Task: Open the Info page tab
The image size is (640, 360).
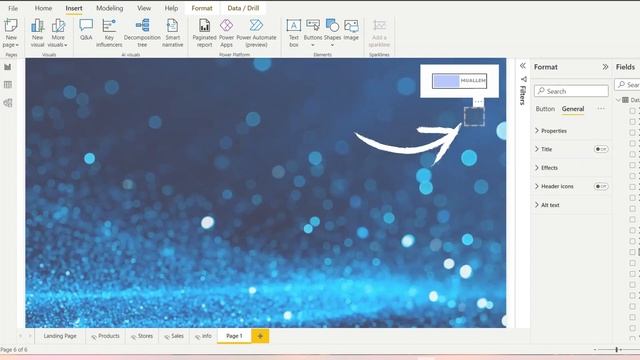Action: tap(203, 336)
